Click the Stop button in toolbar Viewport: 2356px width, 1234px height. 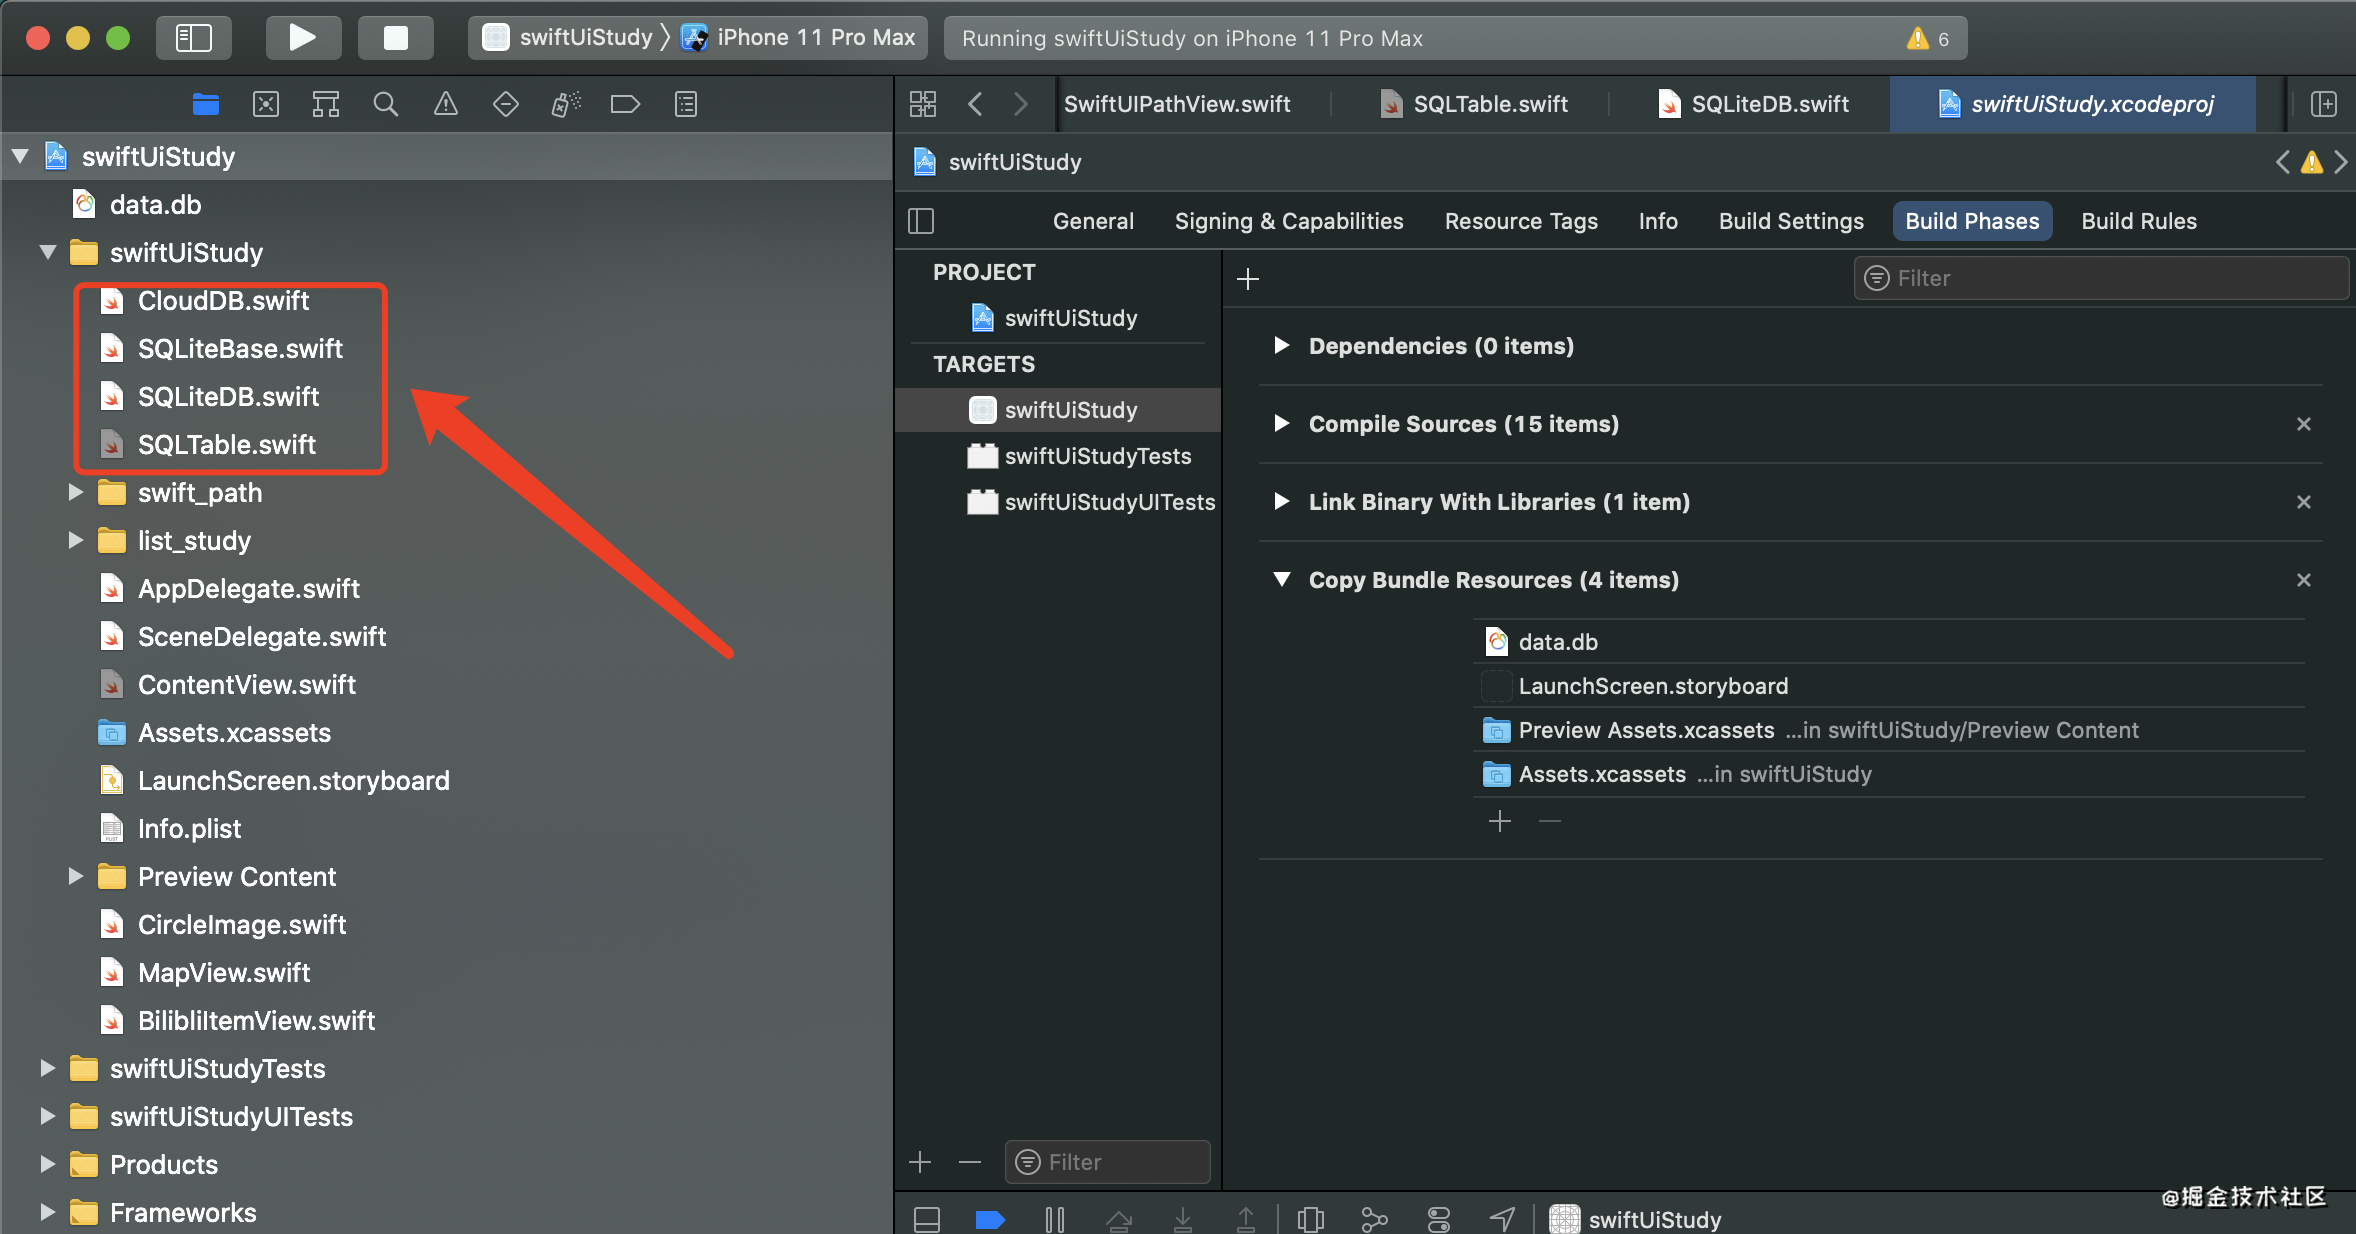coord(396,38)
